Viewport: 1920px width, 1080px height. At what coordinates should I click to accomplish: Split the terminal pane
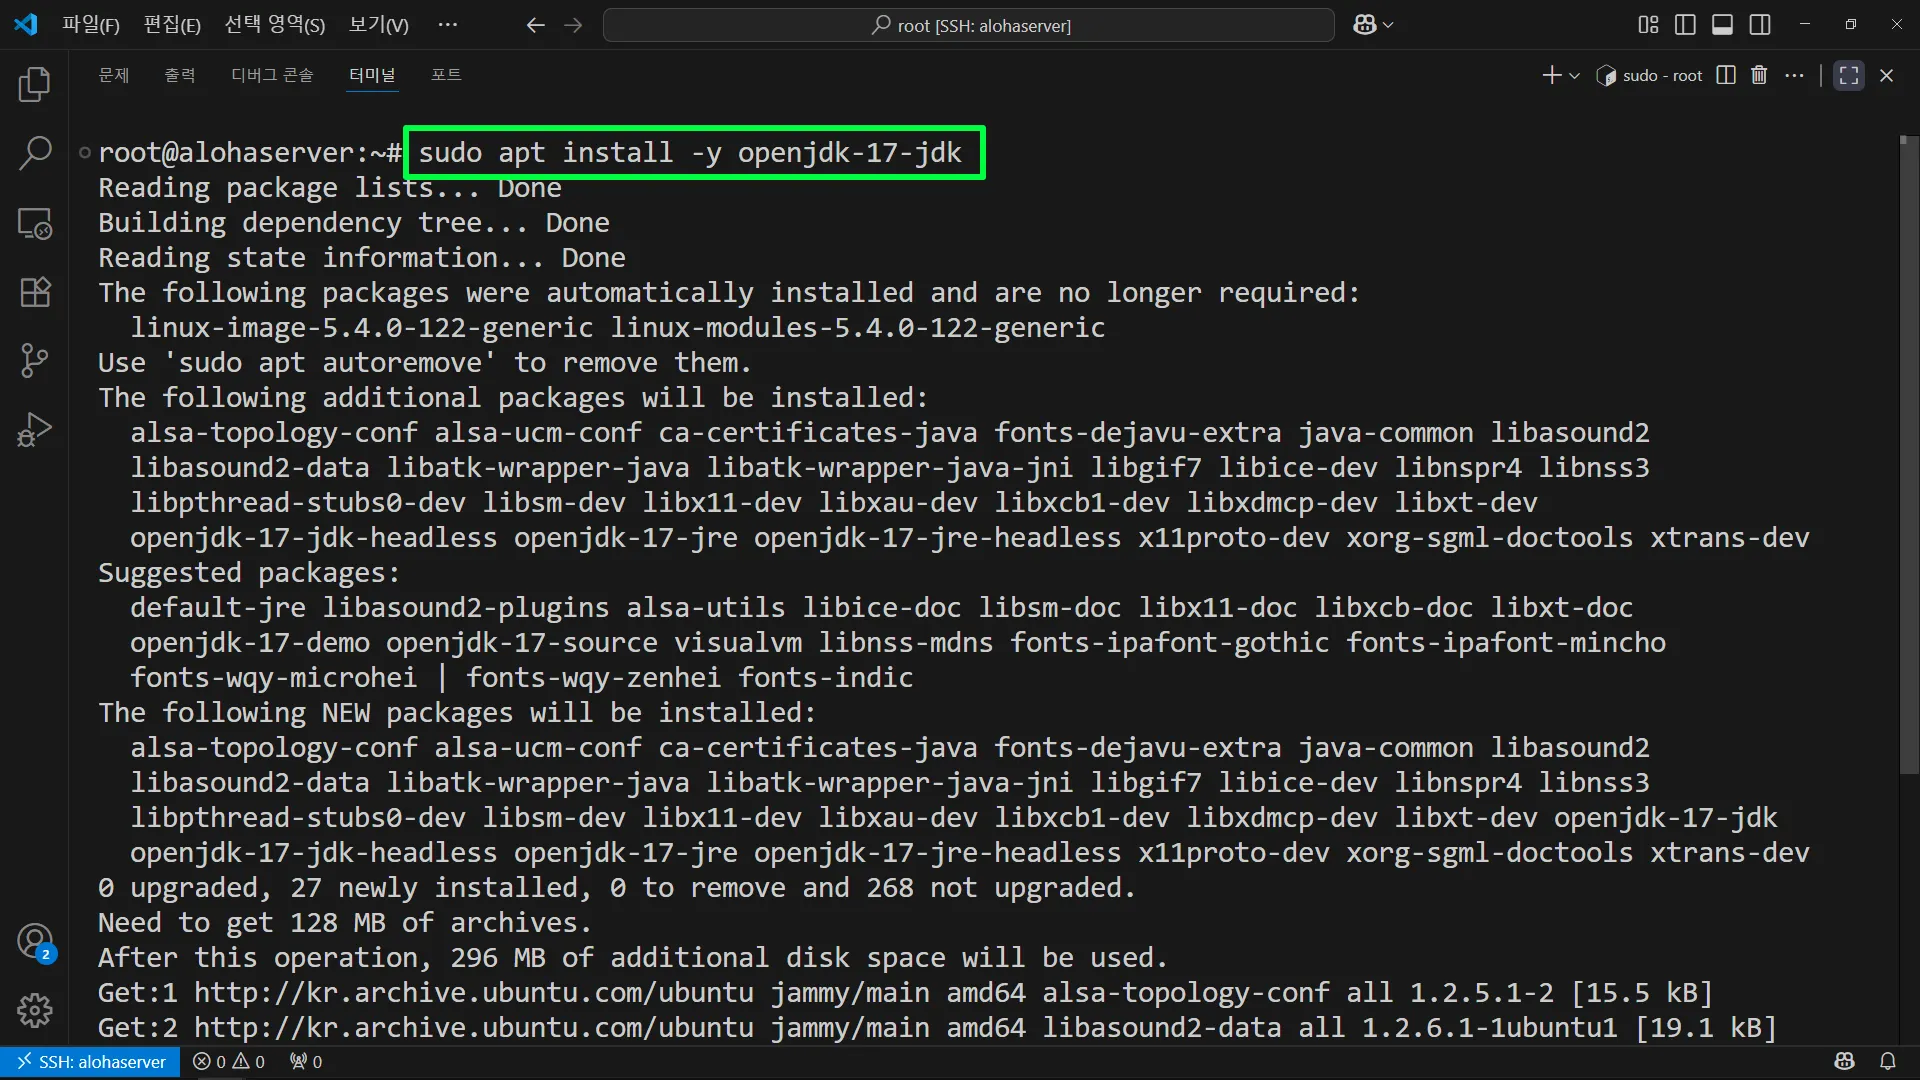pos(1725,75)
